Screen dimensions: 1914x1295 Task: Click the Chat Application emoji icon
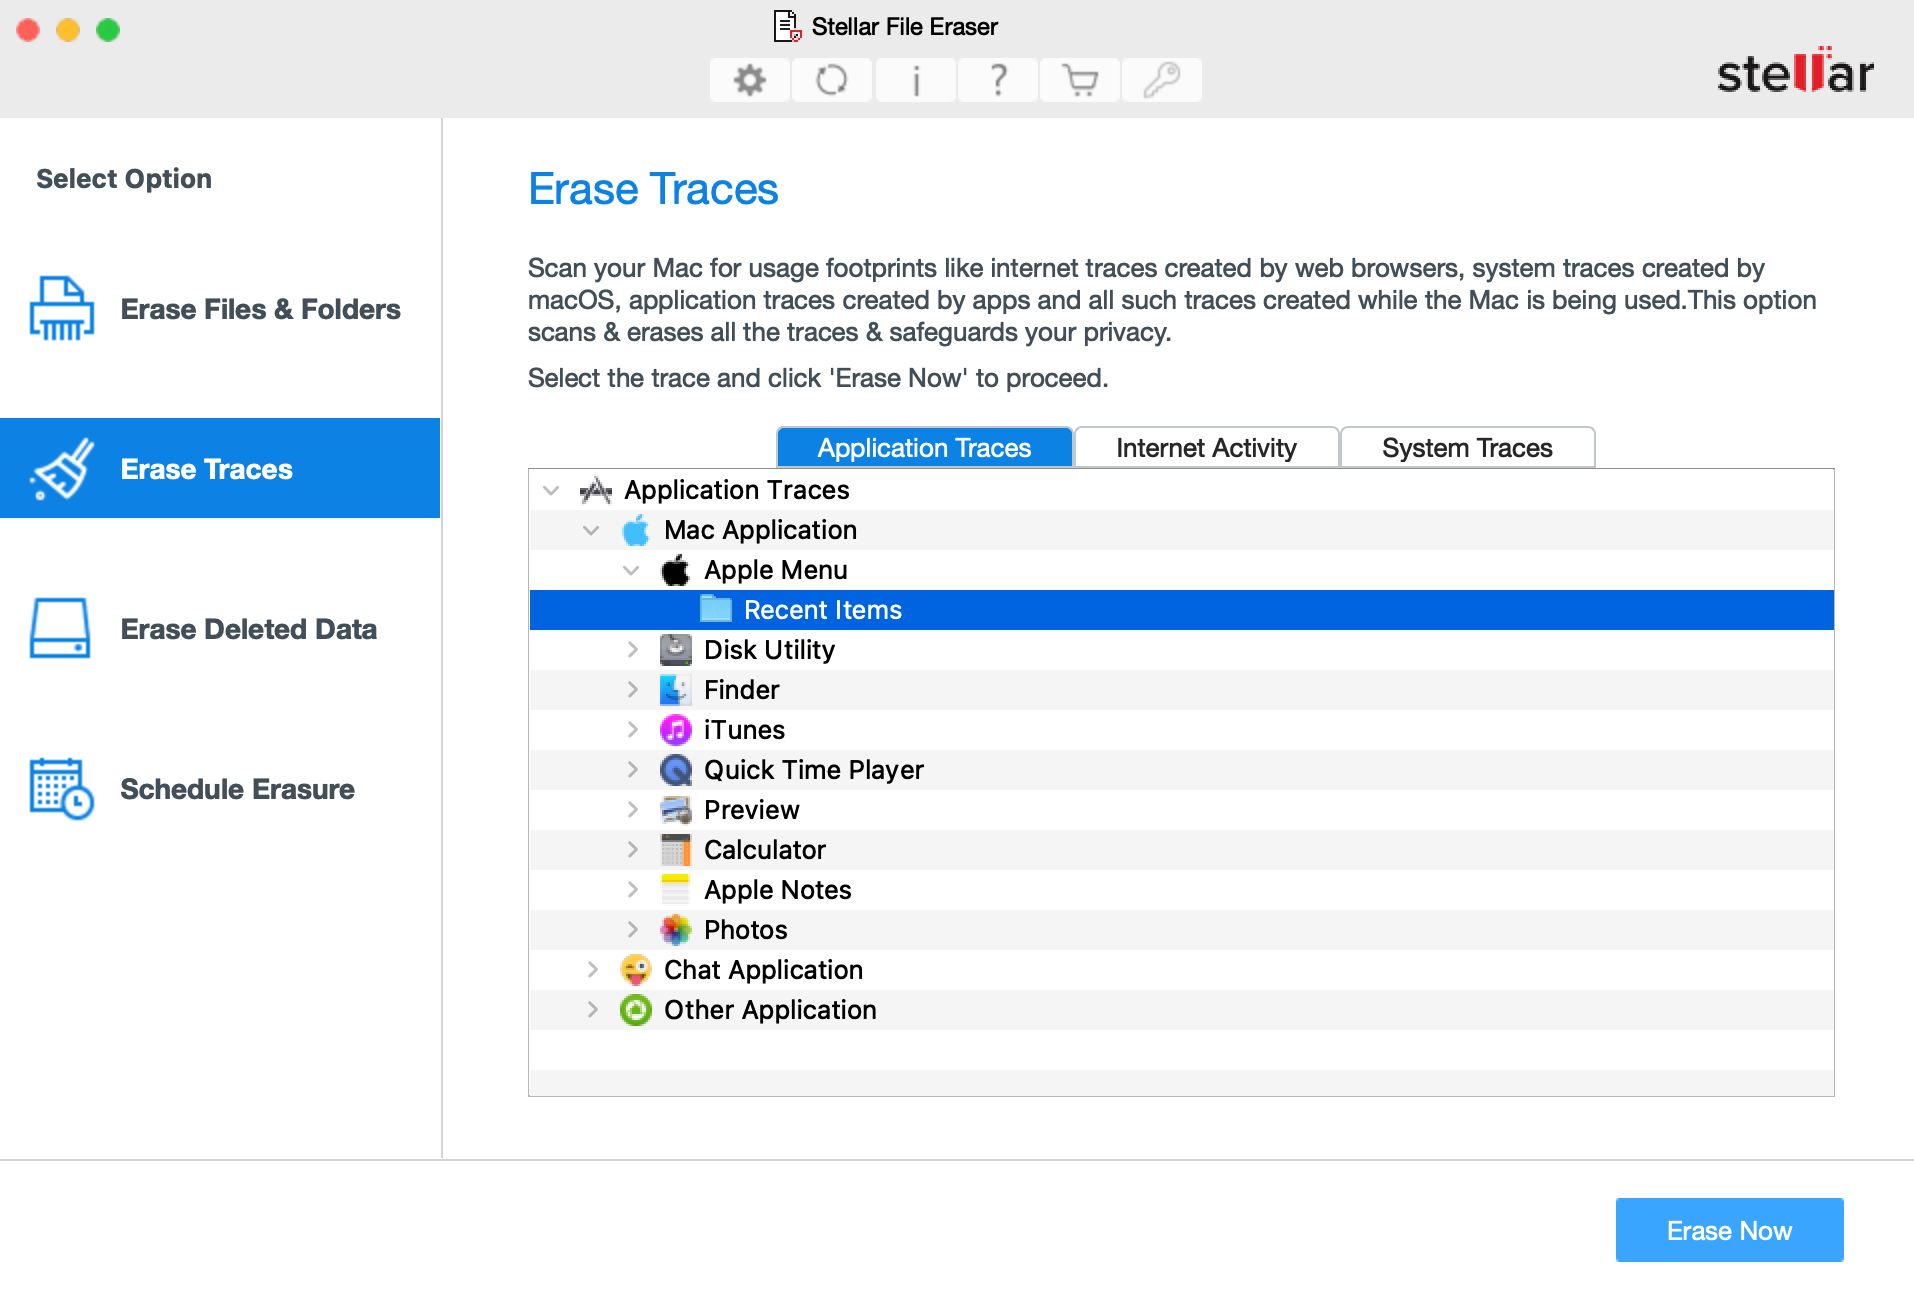coord(636,970)
